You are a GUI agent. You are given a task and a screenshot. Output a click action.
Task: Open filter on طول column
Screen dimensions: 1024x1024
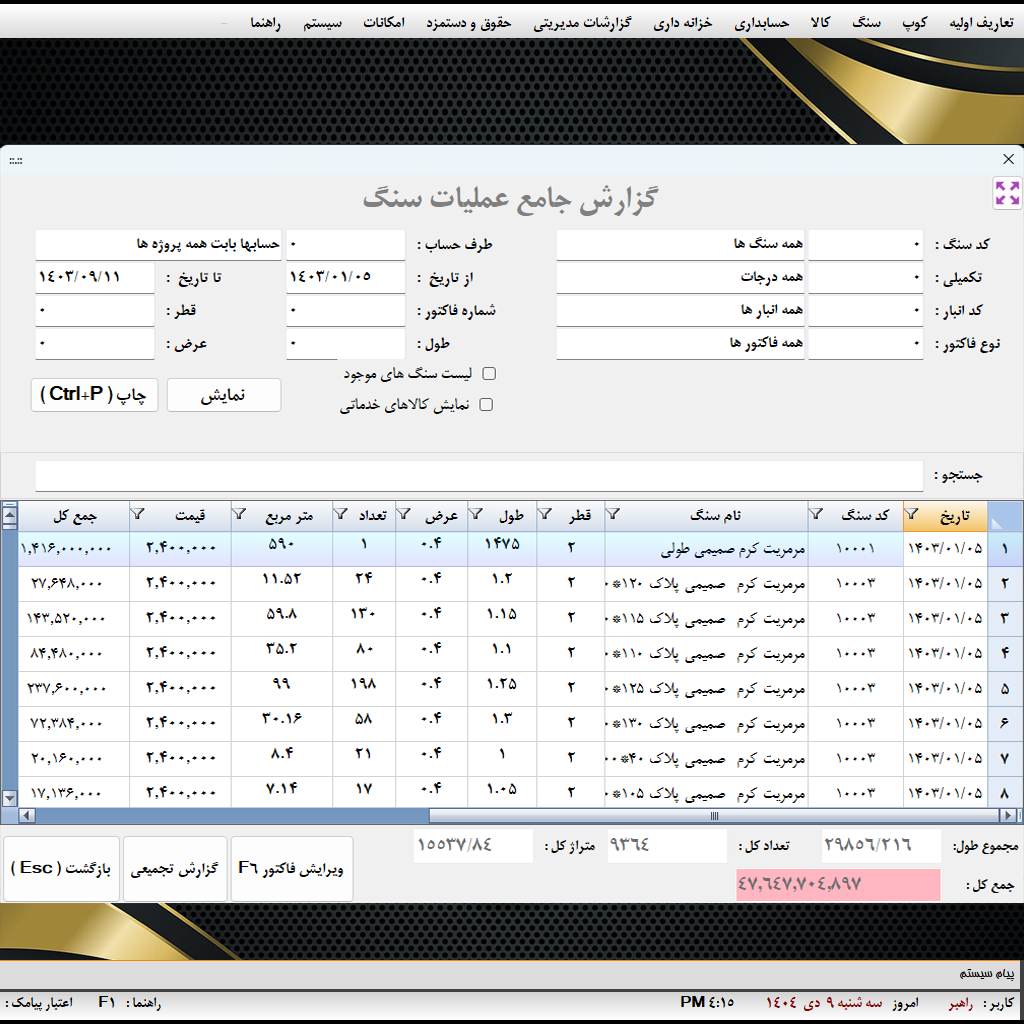[x=477, y=515]
